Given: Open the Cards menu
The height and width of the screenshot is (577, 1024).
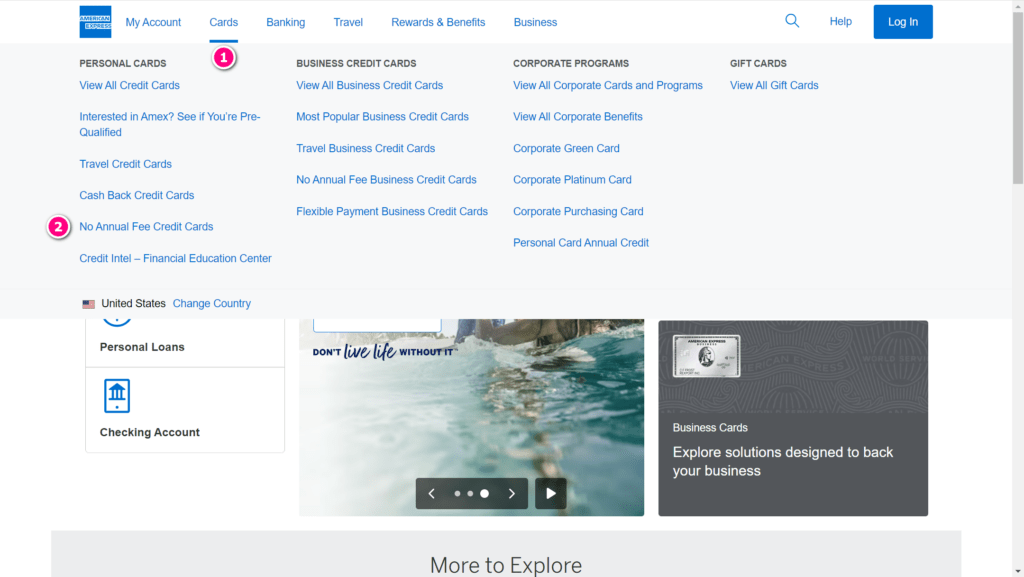Looking at the screenshot, I should tap(223, 22).
